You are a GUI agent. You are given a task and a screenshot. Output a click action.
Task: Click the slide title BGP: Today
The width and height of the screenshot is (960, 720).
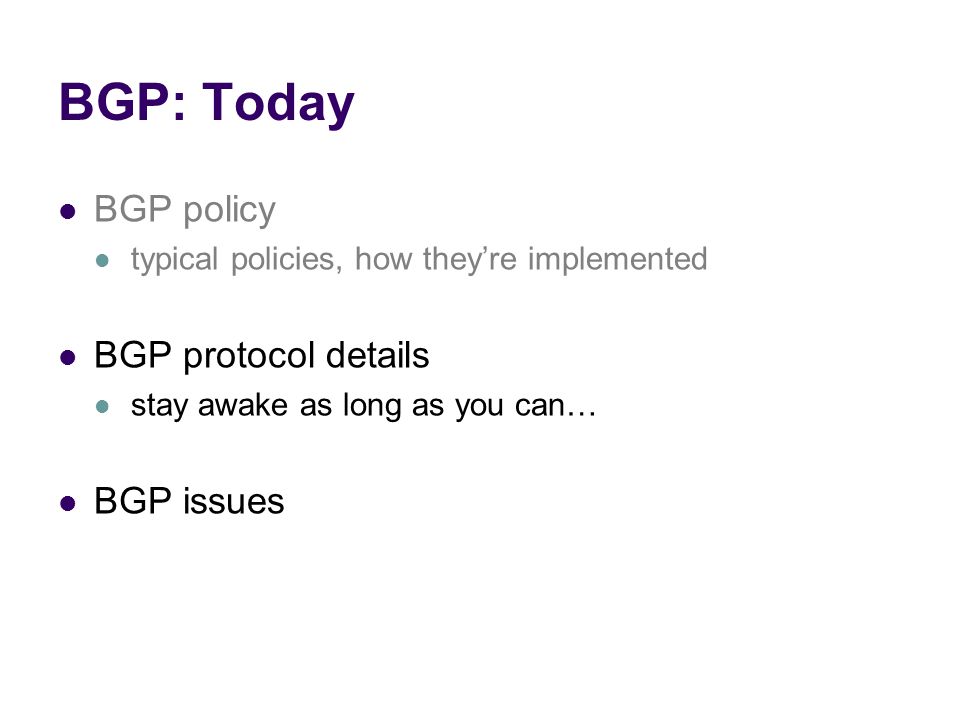tap(206, 103)
